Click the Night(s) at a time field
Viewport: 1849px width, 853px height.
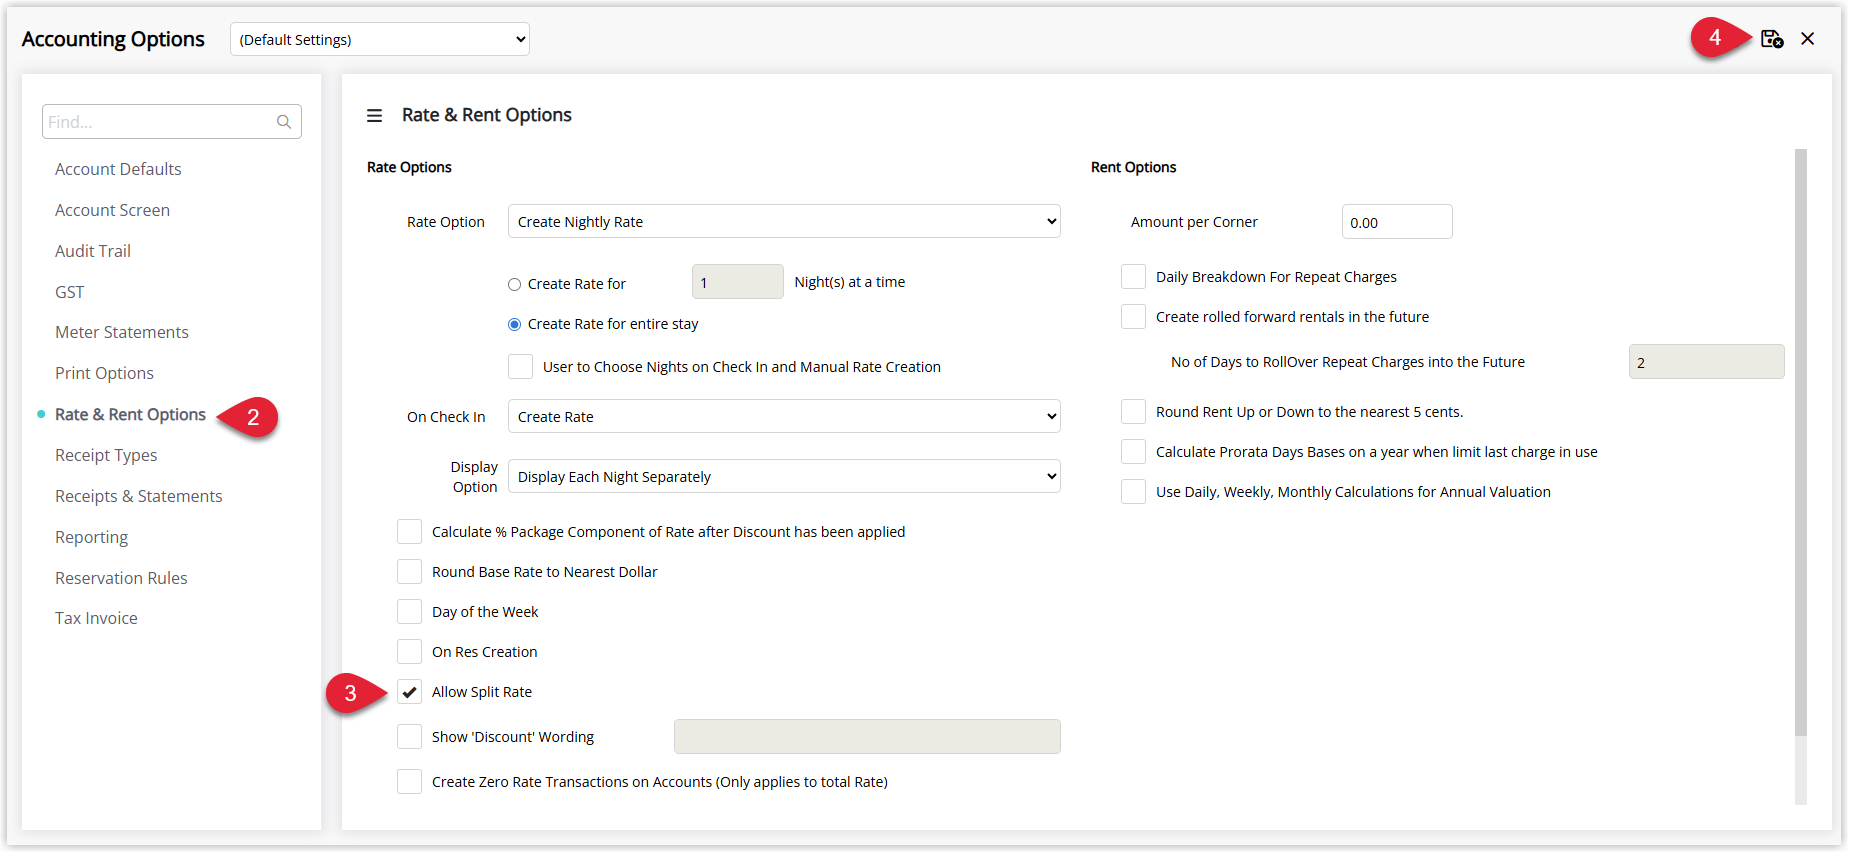tap(738, 282)
